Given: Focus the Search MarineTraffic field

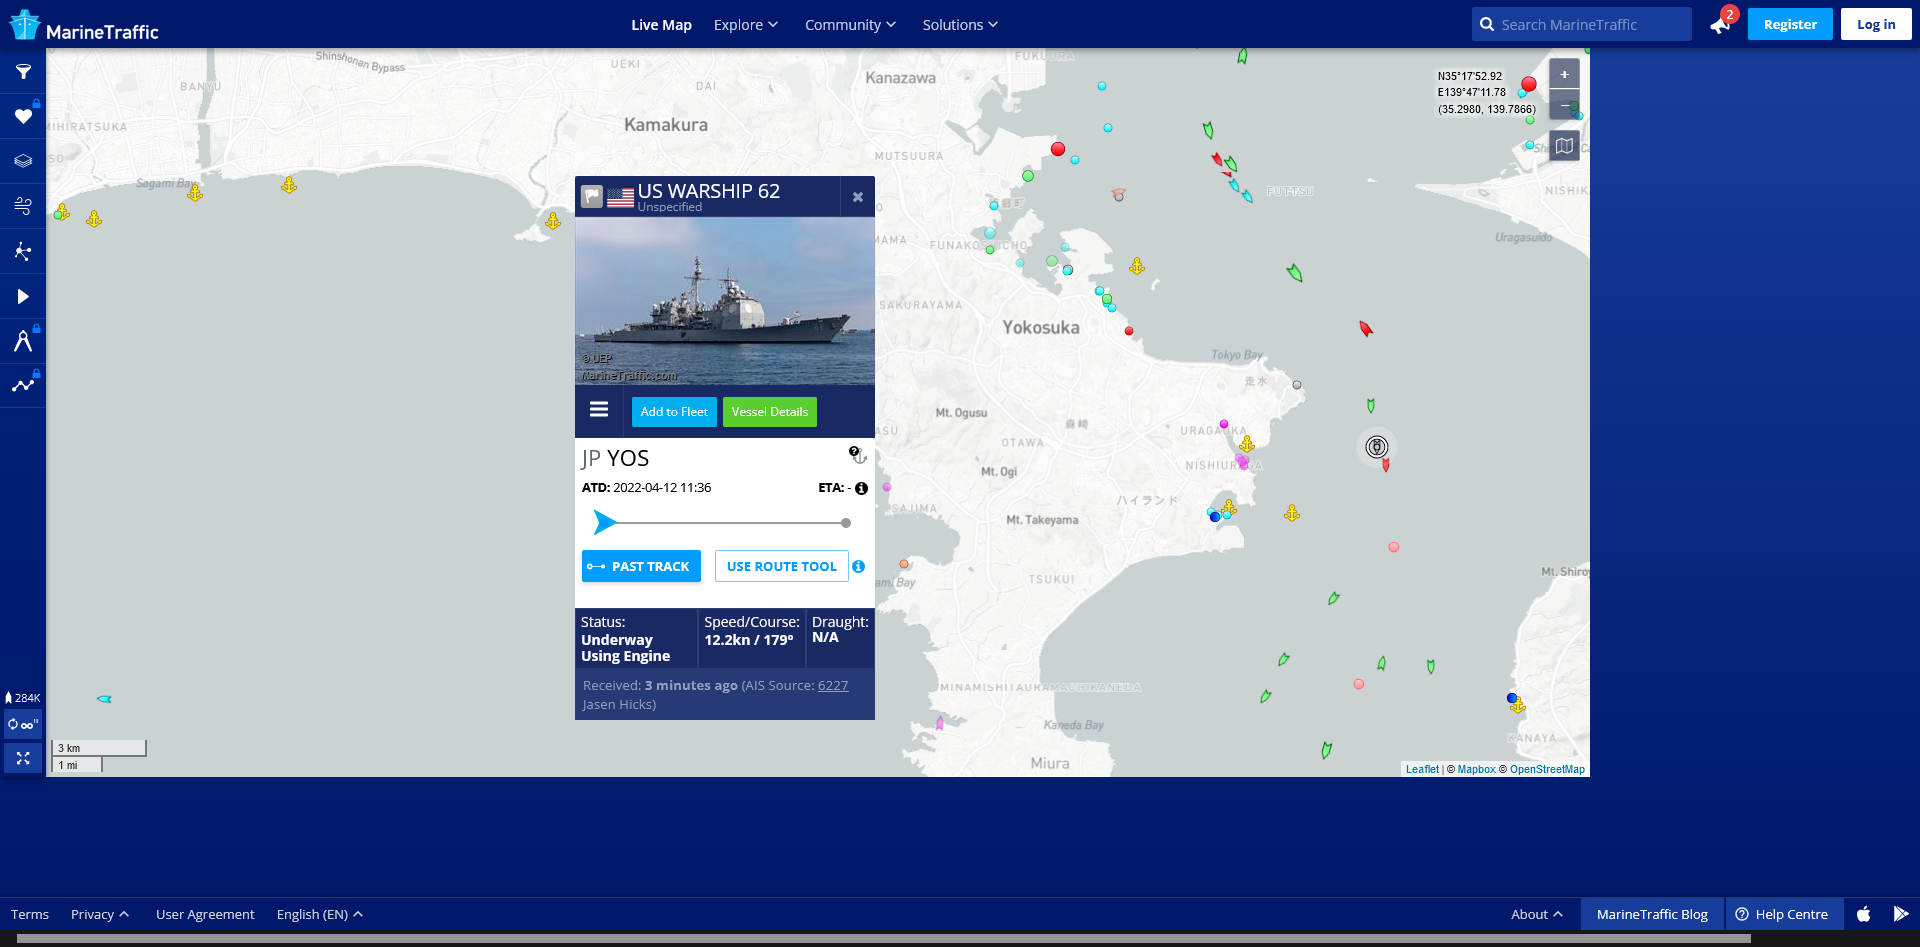Looking at the screenshot, I should click(1582, 24).
